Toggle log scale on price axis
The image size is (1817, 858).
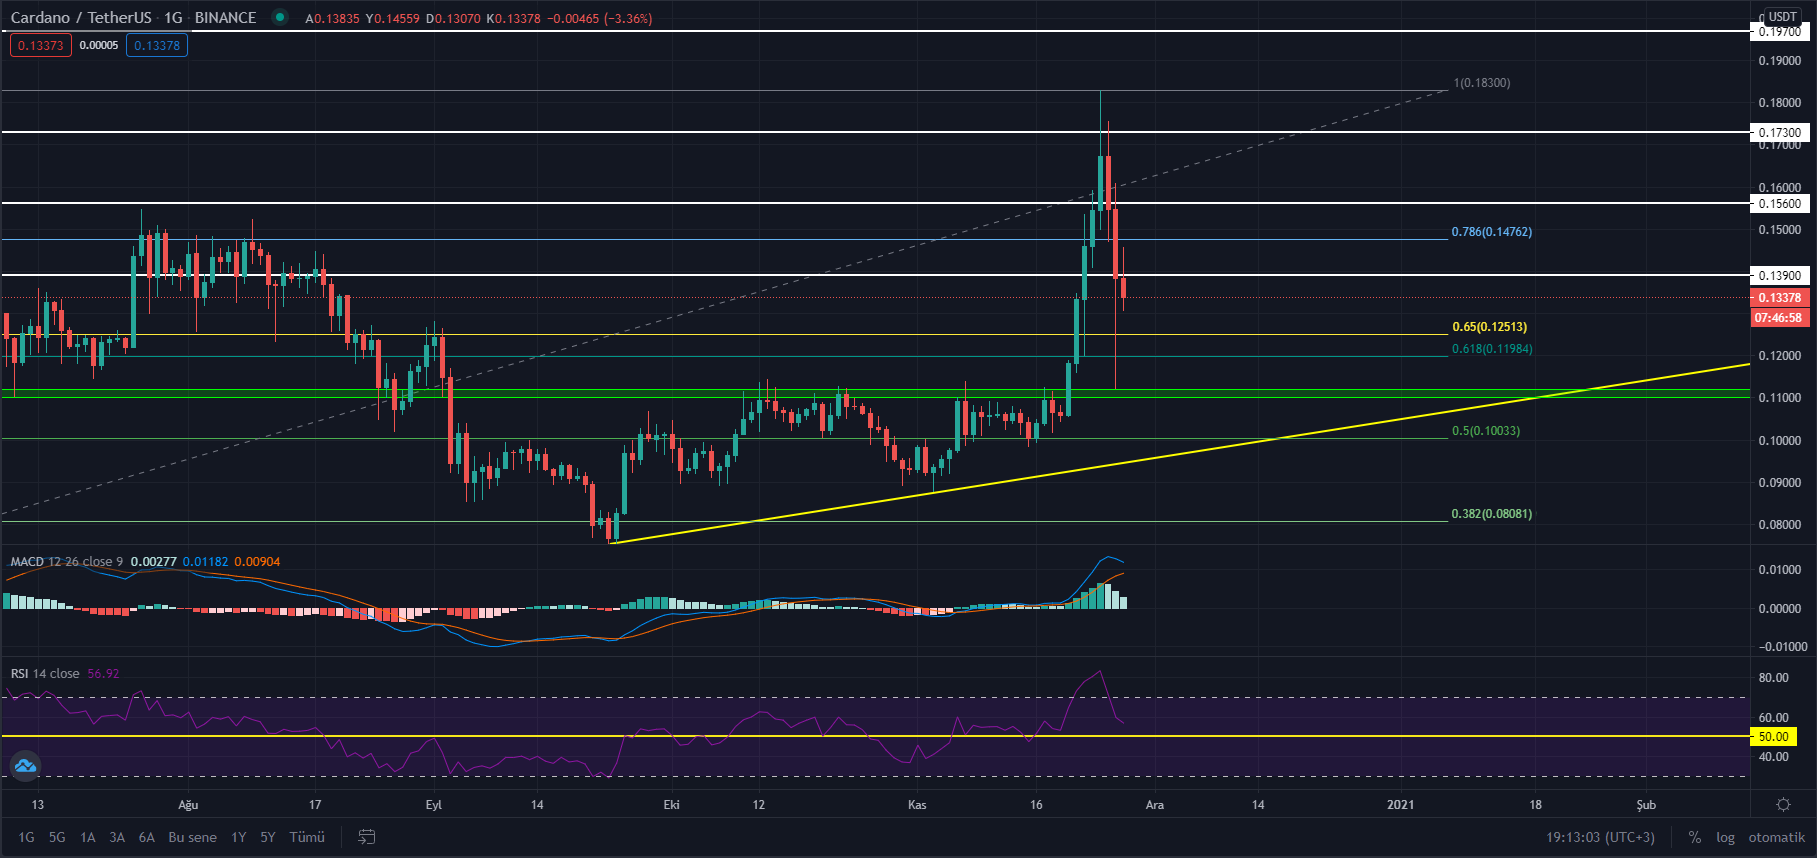[x=1725, y=837]
